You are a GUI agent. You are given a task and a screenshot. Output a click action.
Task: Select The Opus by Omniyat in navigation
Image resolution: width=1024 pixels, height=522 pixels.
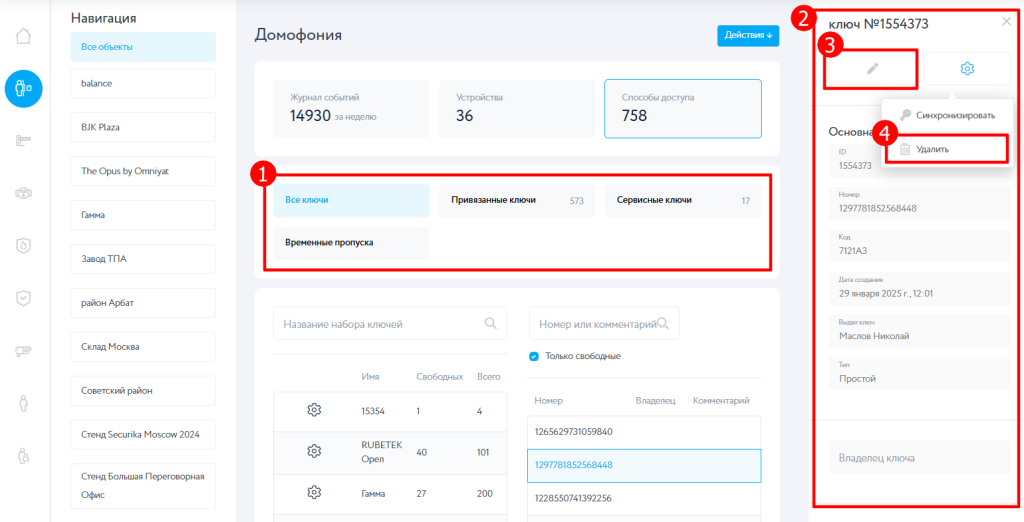pos(143,171)
